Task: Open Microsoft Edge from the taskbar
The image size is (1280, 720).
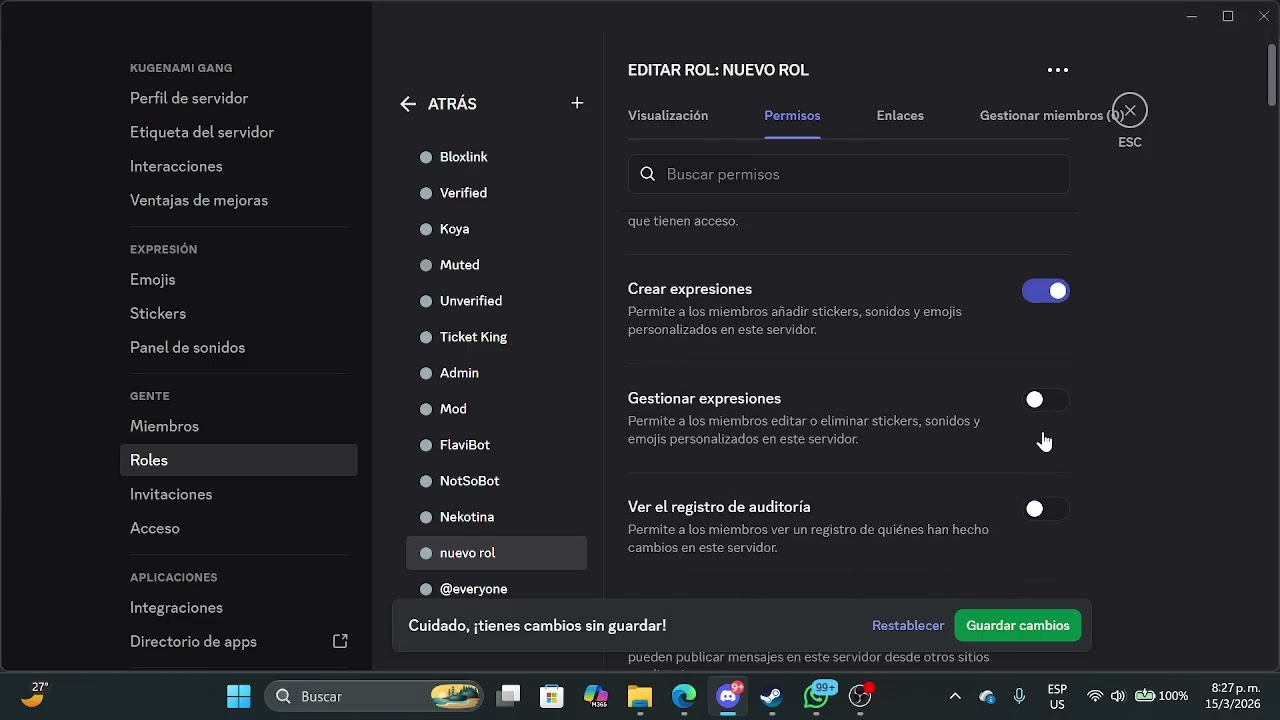Action: point(684,696)
